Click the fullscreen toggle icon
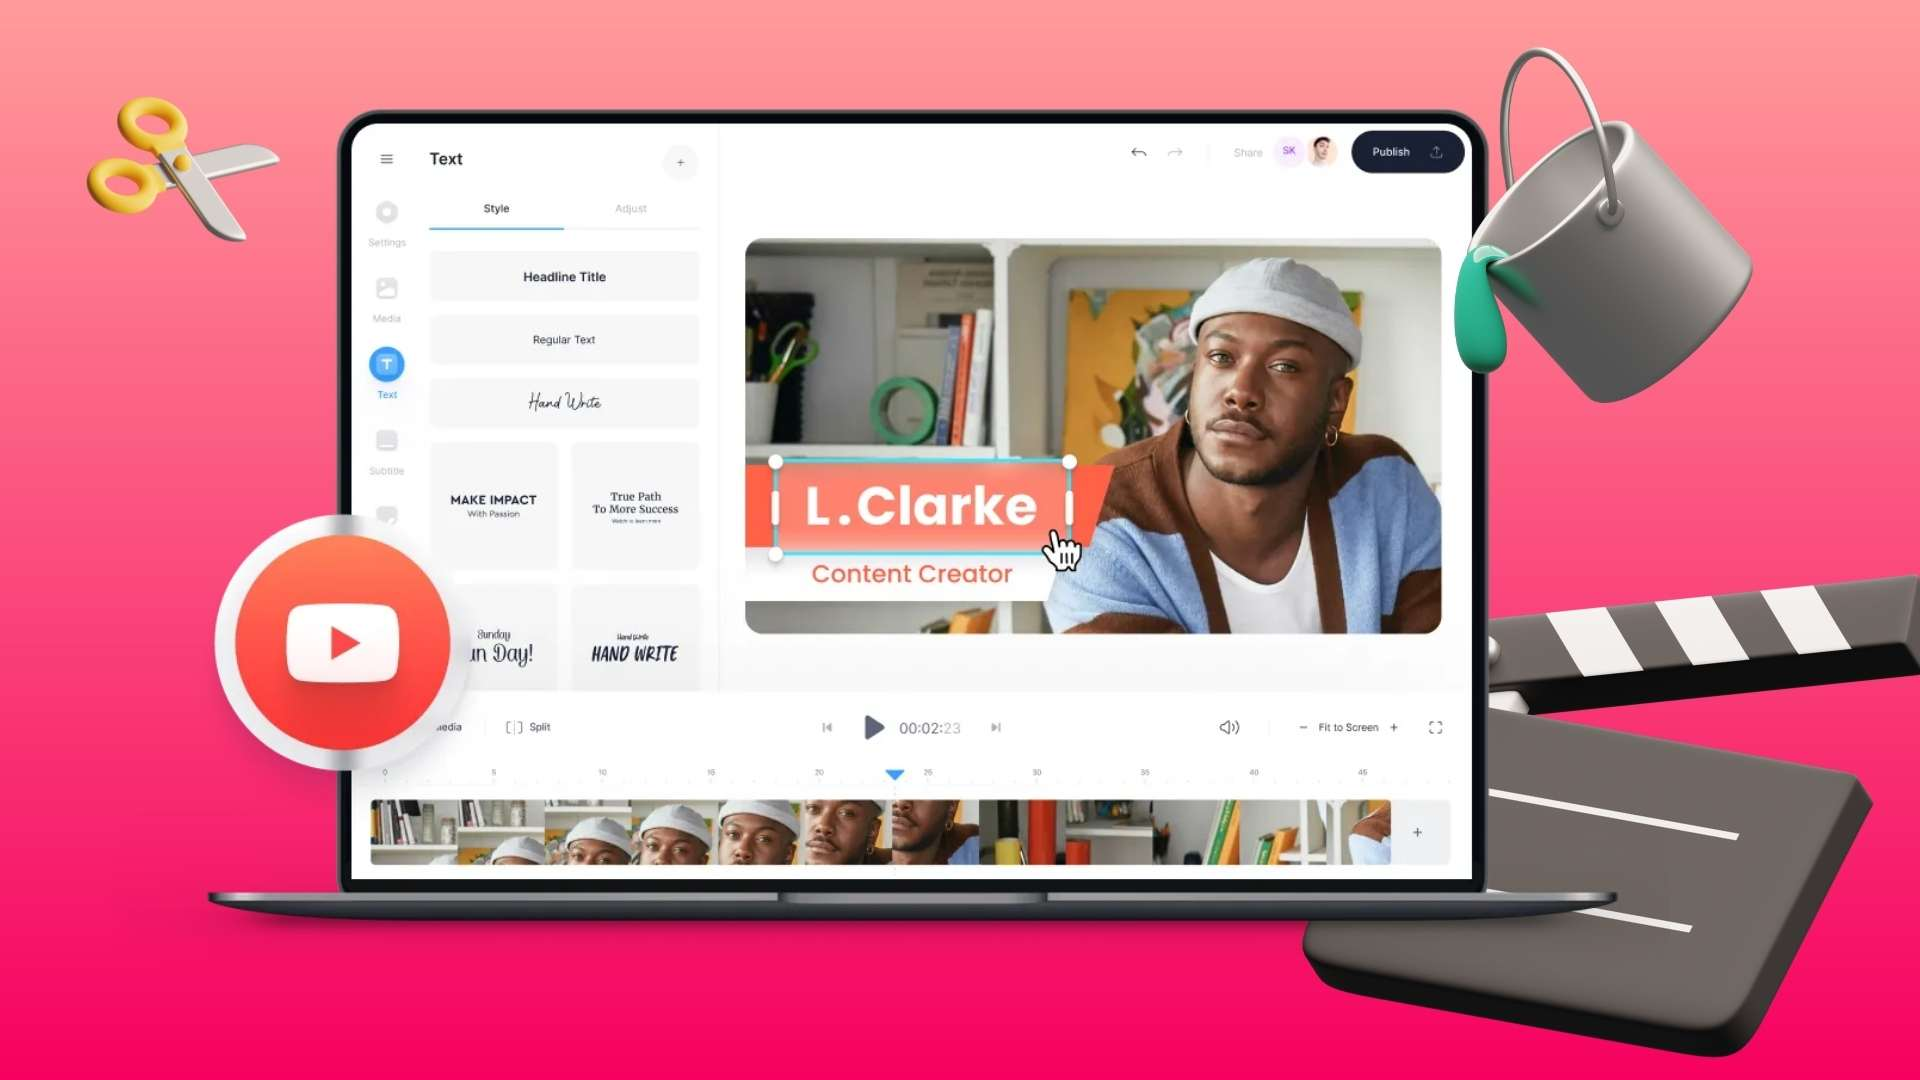The width and height of the screenshot is (1920, 1080). tap(1436, 728)
